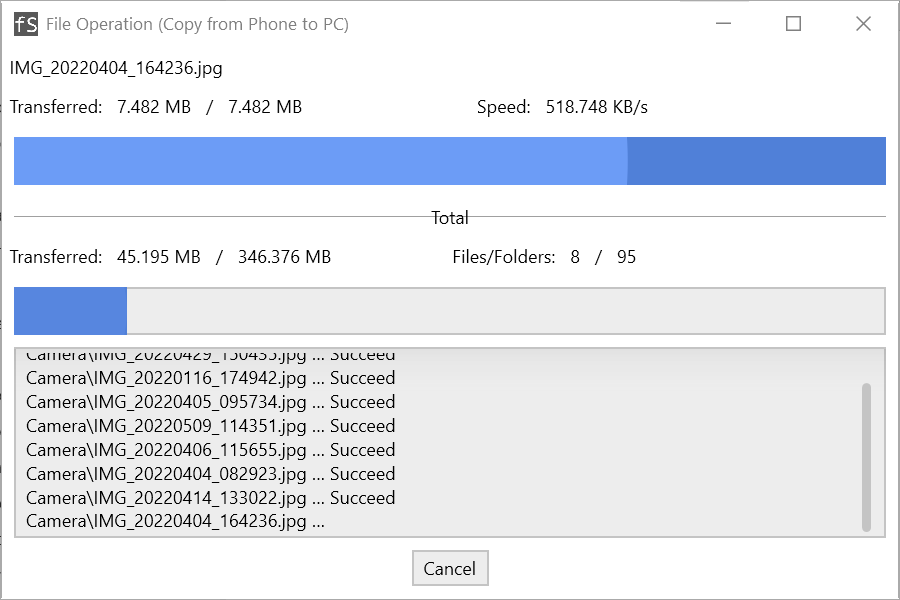This screenshot has height=600, width=900.
Task: Select log entry IMG_20220414_133022.jpg
Action: coord(211,498)
